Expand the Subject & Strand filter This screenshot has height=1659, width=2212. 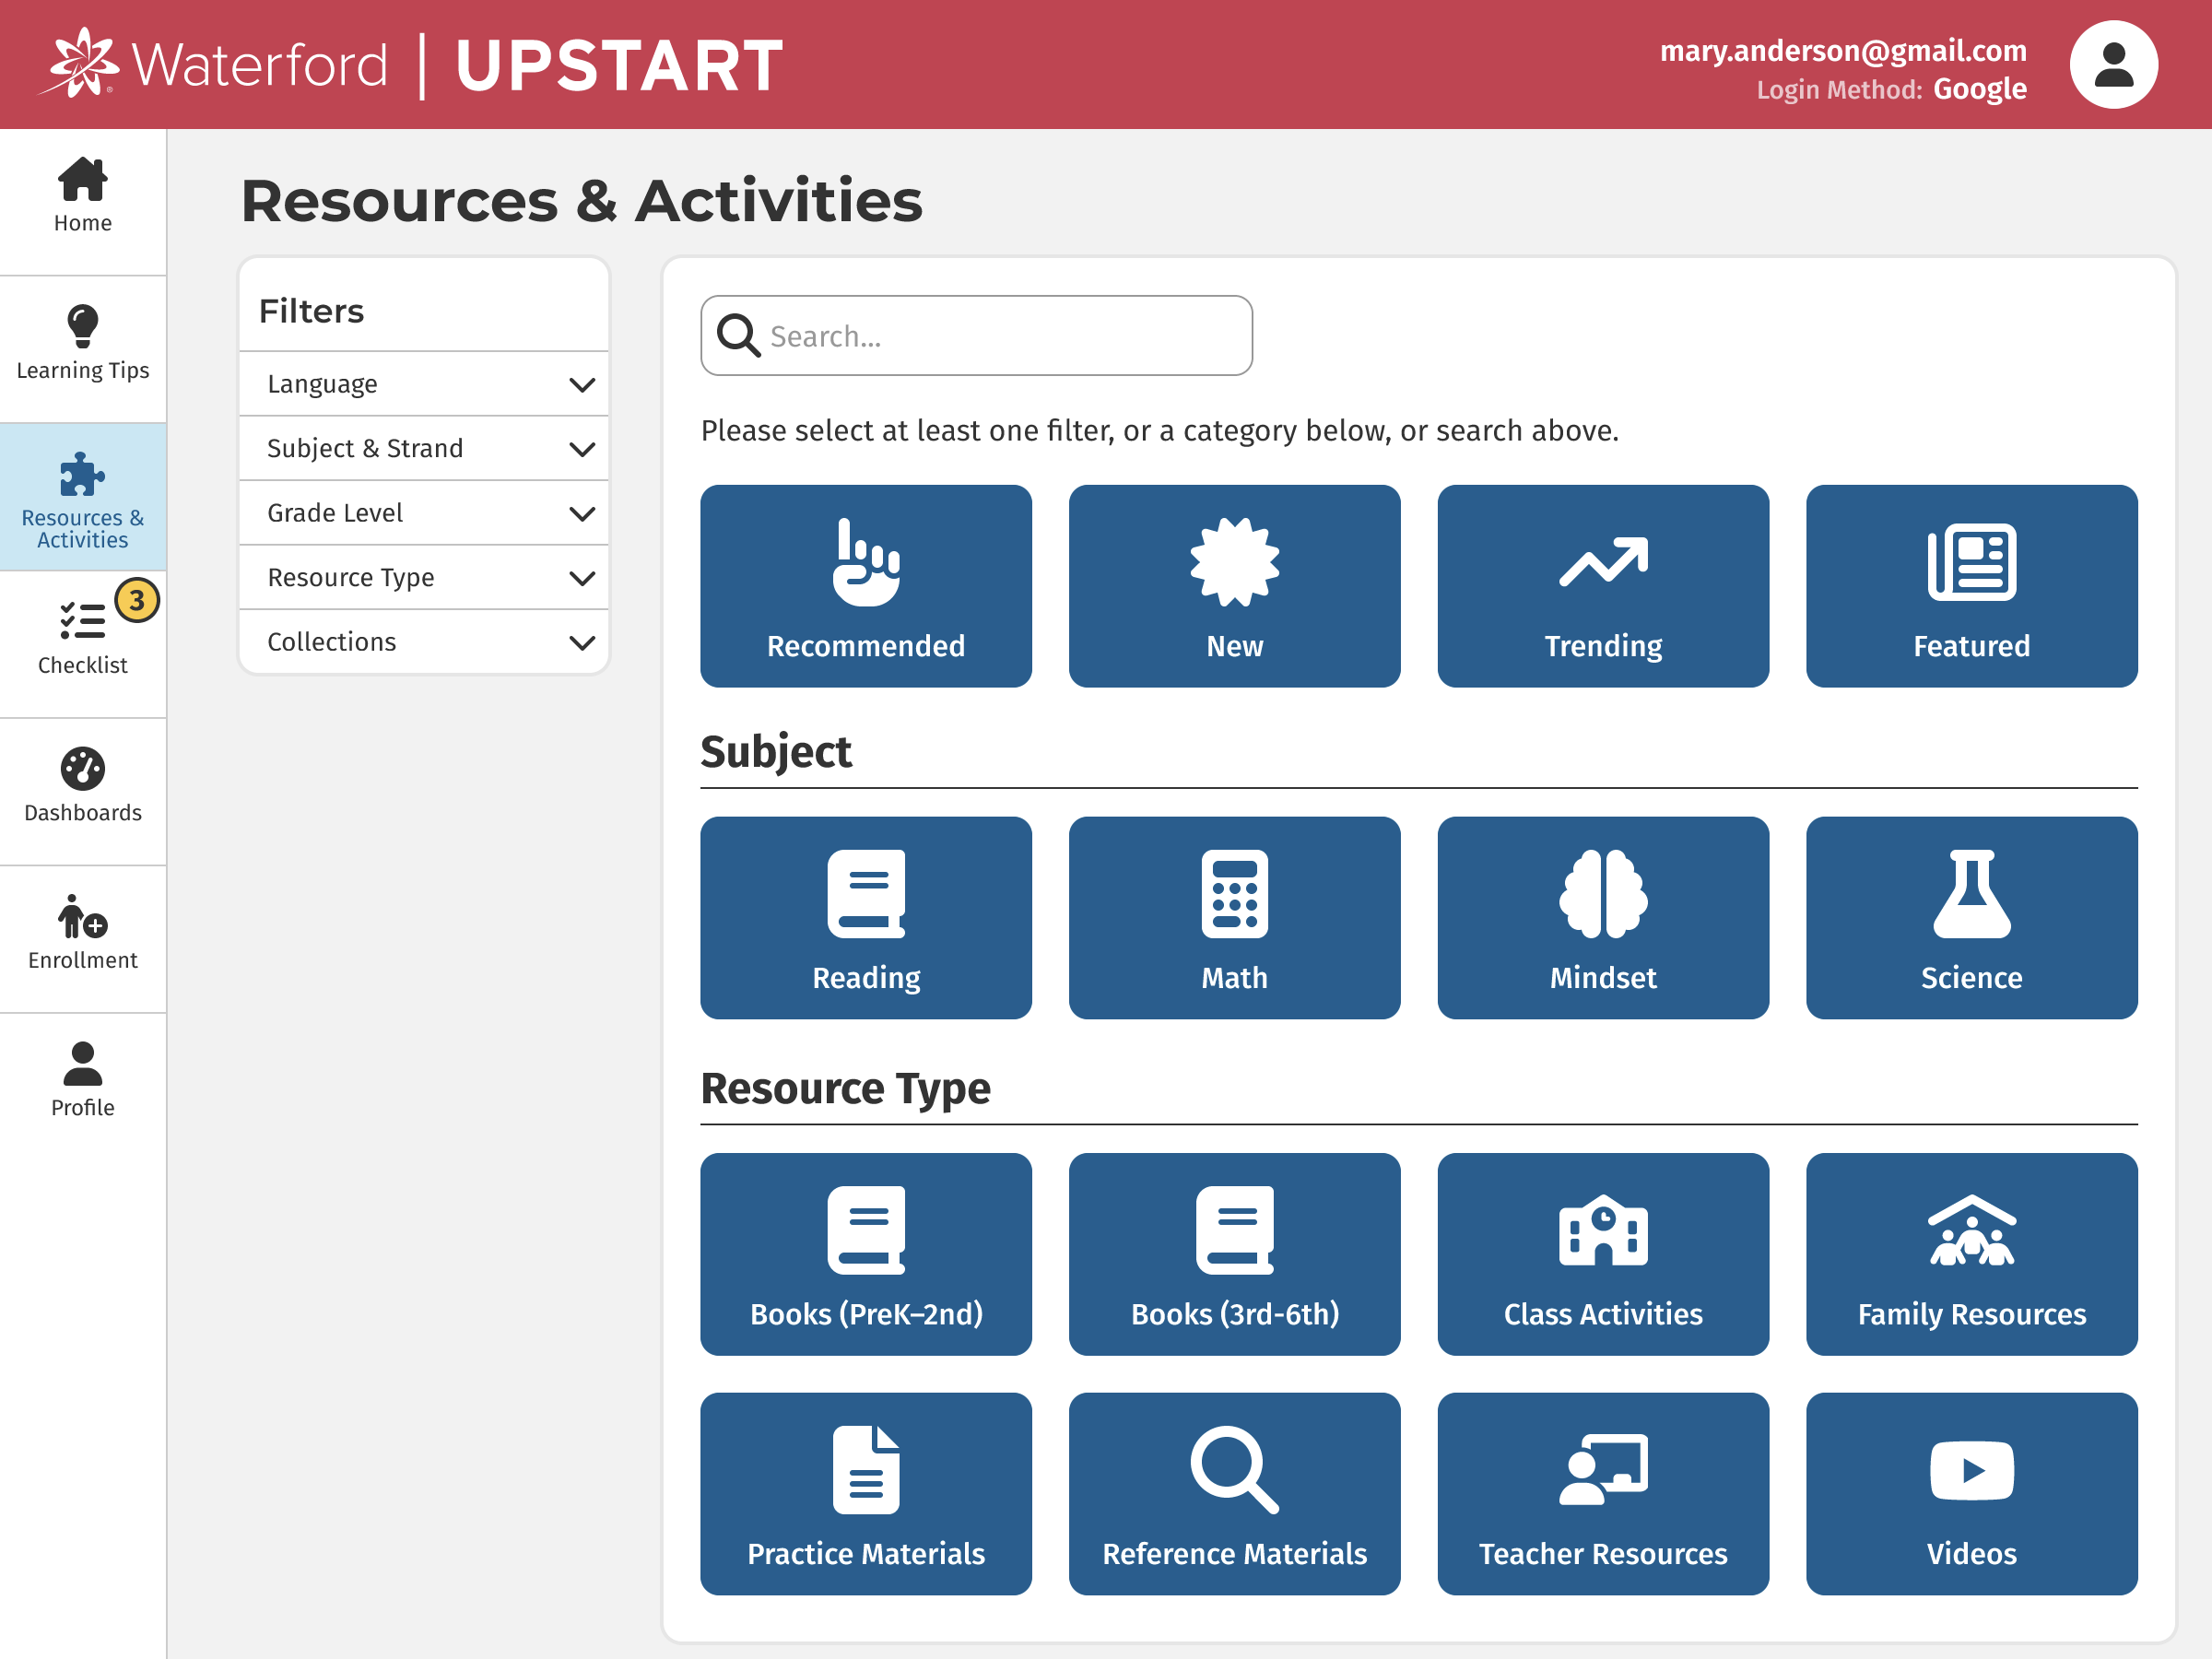tap(424, 448)
